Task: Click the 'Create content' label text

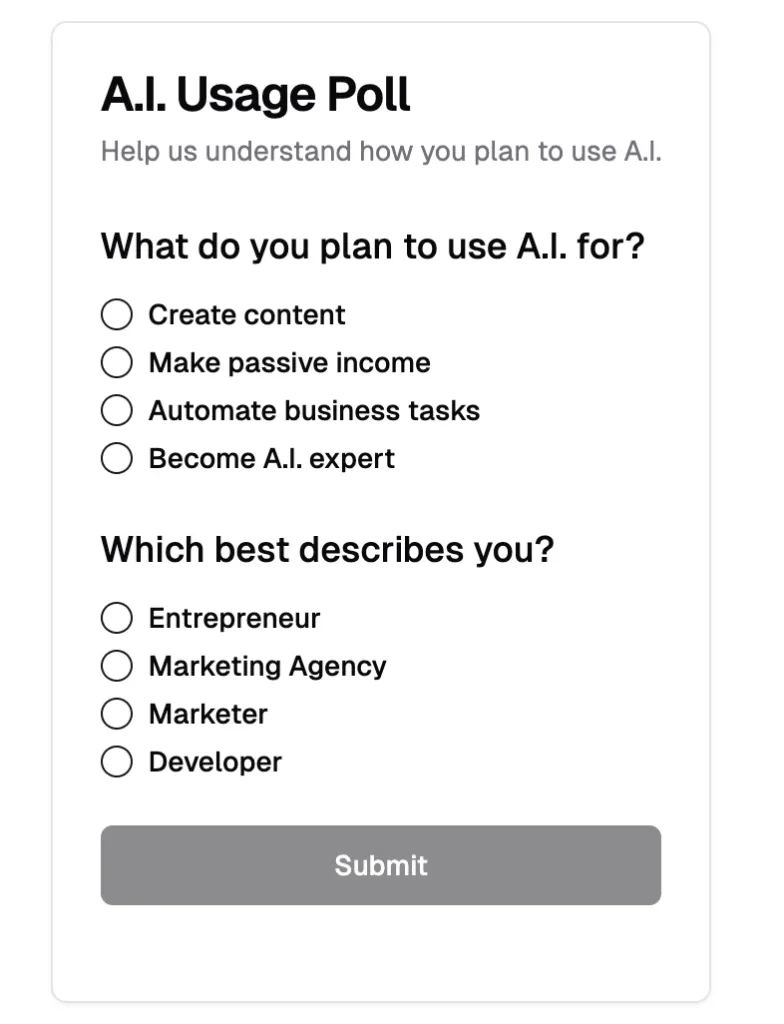Action: [247, 315]
